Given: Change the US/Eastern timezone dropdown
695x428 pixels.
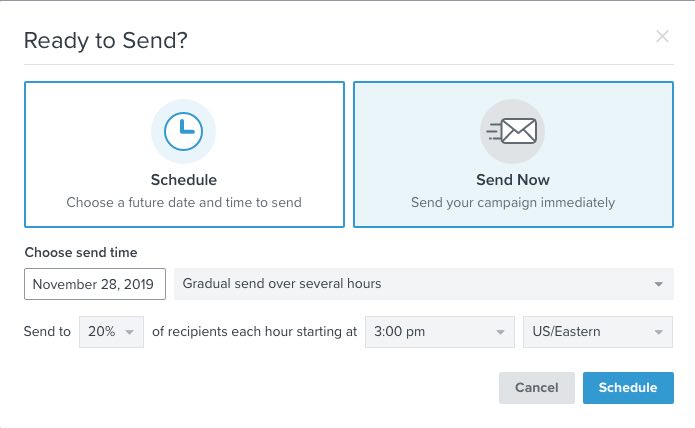Looking at the screenshot, I should tap(598, 332).
